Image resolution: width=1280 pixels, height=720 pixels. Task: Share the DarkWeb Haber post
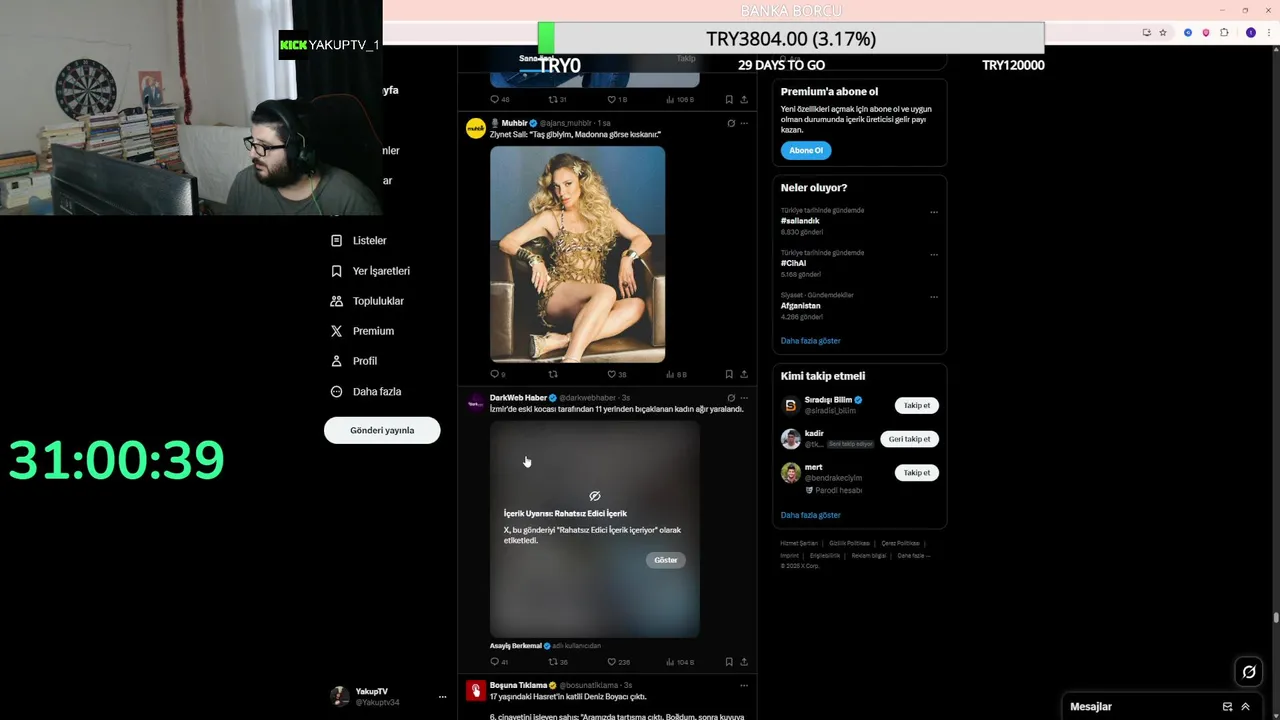point(744,662)
